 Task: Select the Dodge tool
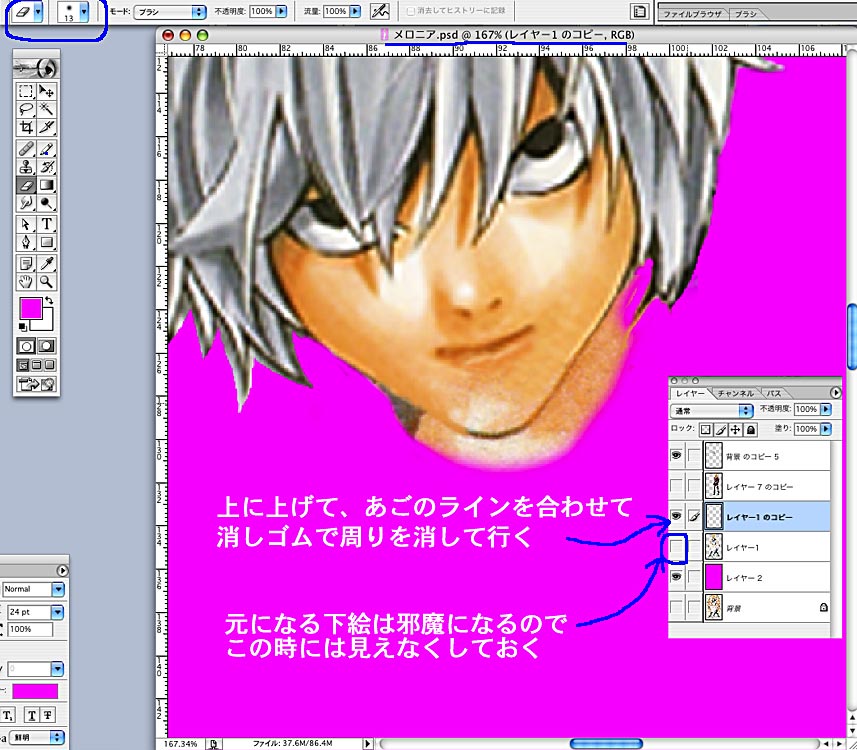tap(46, 204)
